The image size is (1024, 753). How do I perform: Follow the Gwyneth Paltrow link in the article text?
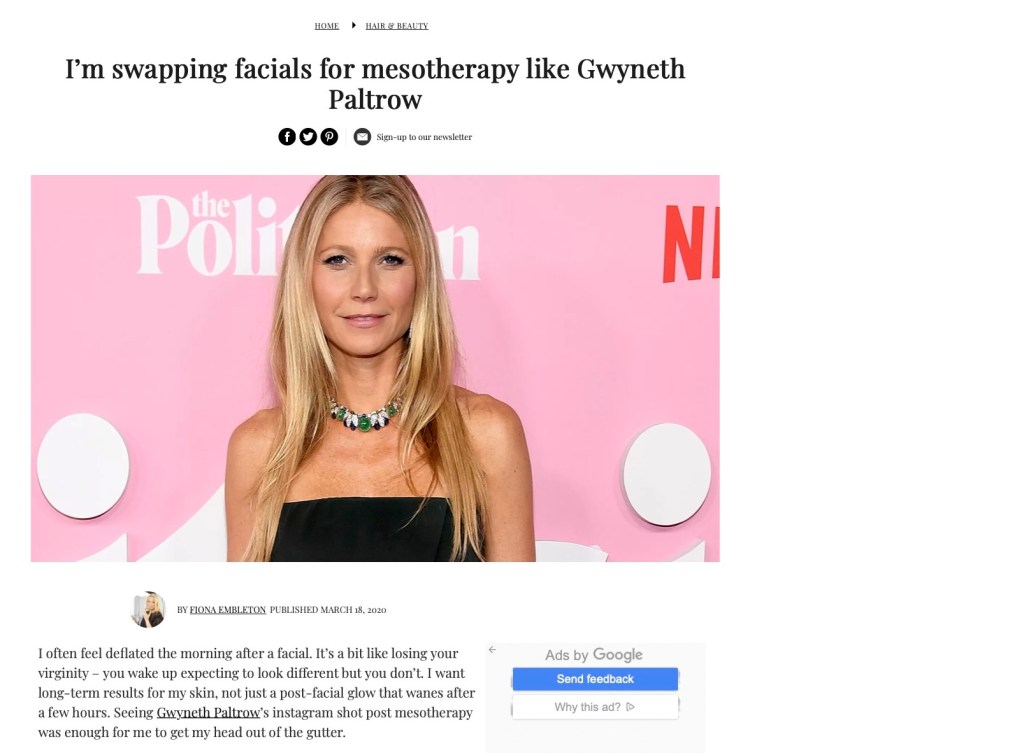tap(208, 713)
